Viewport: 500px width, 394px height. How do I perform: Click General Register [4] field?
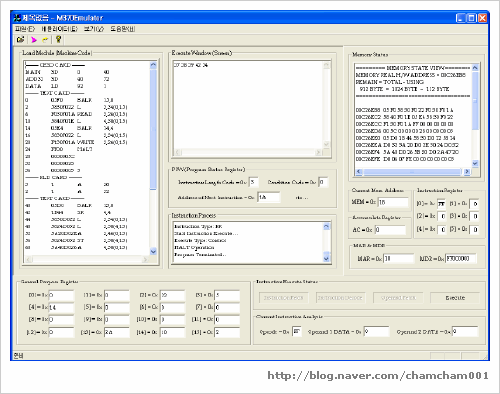tap(61, 307)
